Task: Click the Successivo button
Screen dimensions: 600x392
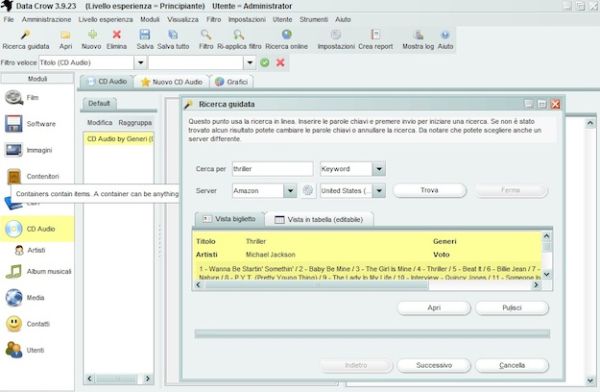Action: [x=434, y=365]
